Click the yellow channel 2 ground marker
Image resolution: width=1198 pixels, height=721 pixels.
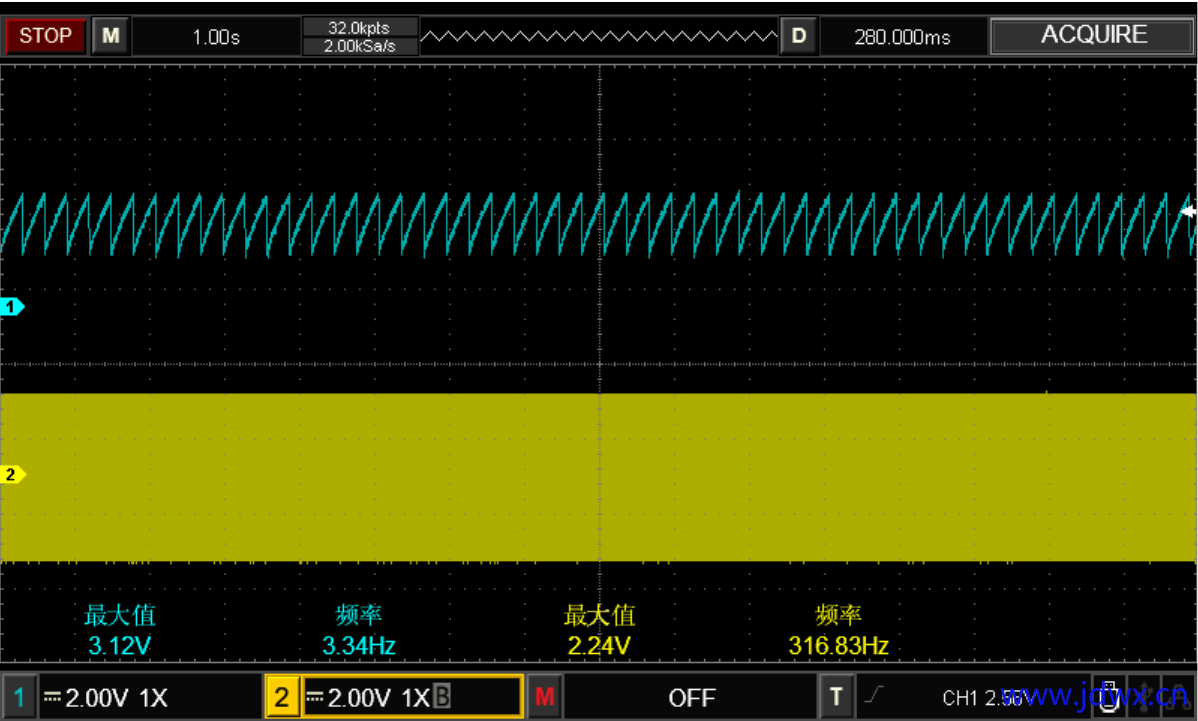(12, 475)
